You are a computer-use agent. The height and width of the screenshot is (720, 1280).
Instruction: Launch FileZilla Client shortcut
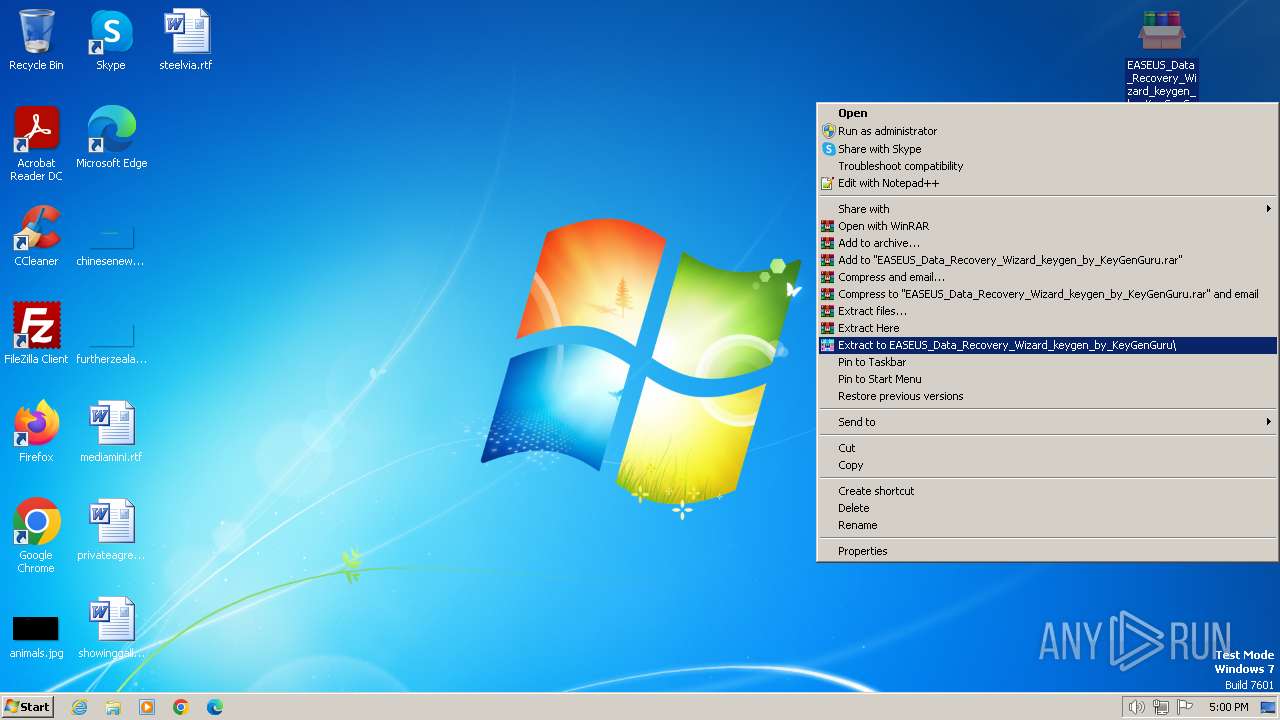tap(36, 334)
